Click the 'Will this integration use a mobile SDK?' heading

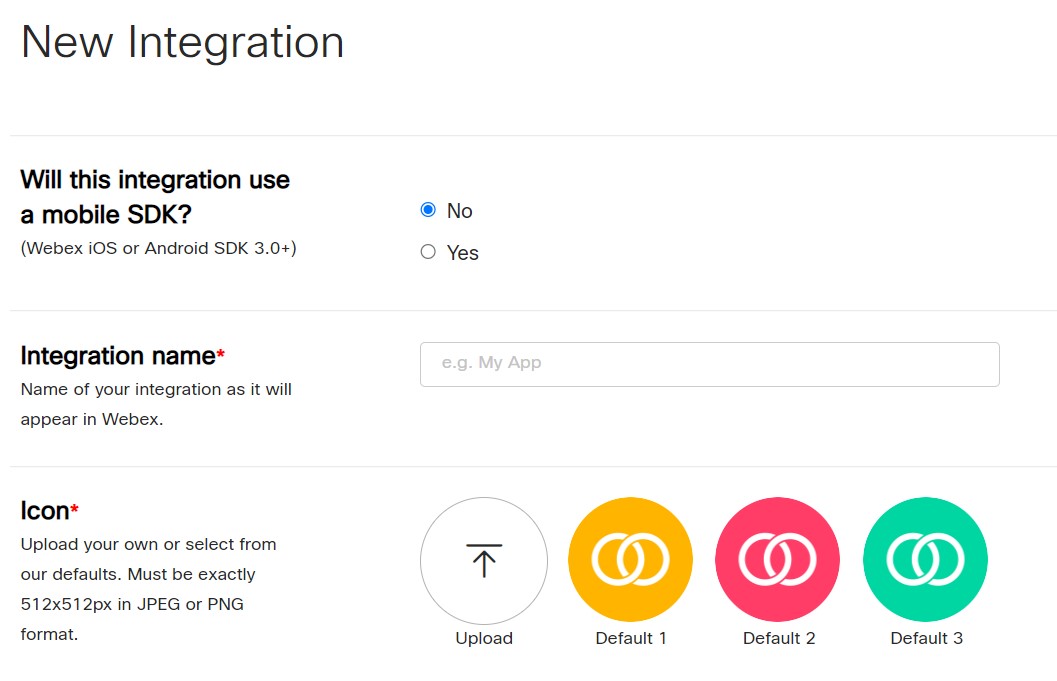click(155, 197)
